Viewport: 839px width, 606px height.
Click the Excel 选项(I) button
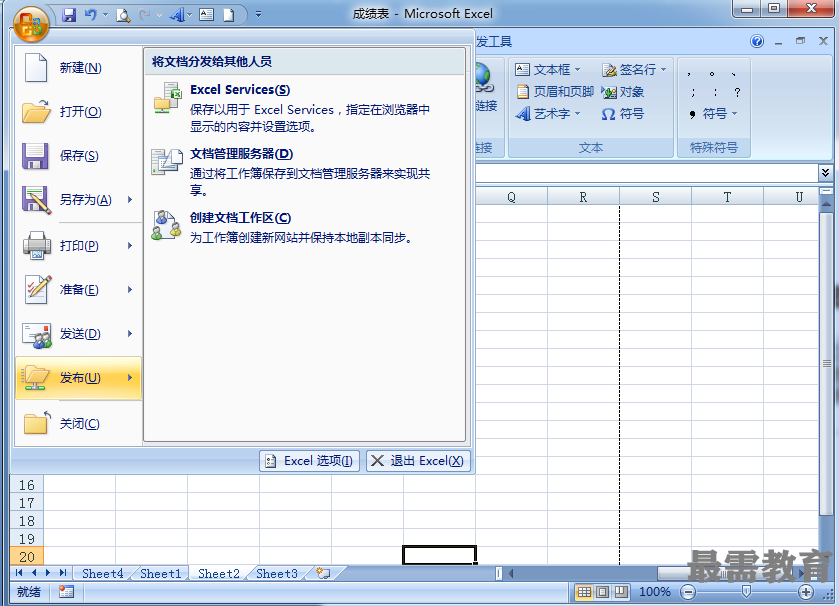tap(309, 461)
